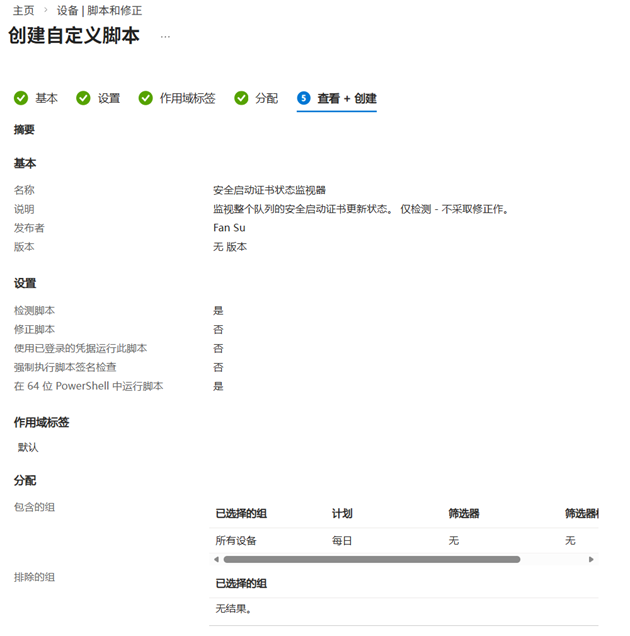This screenshot has width=630, height=636.
Task: Click the 筛选器 column header
Action: pos(463,514)
